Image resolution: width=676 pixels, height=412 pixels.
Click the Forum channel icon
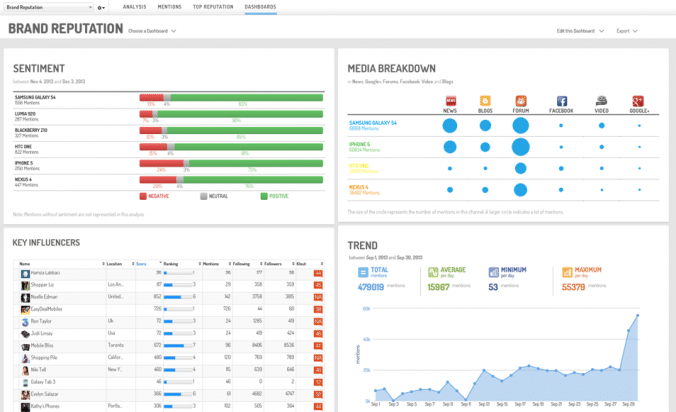tap(521, 101)
